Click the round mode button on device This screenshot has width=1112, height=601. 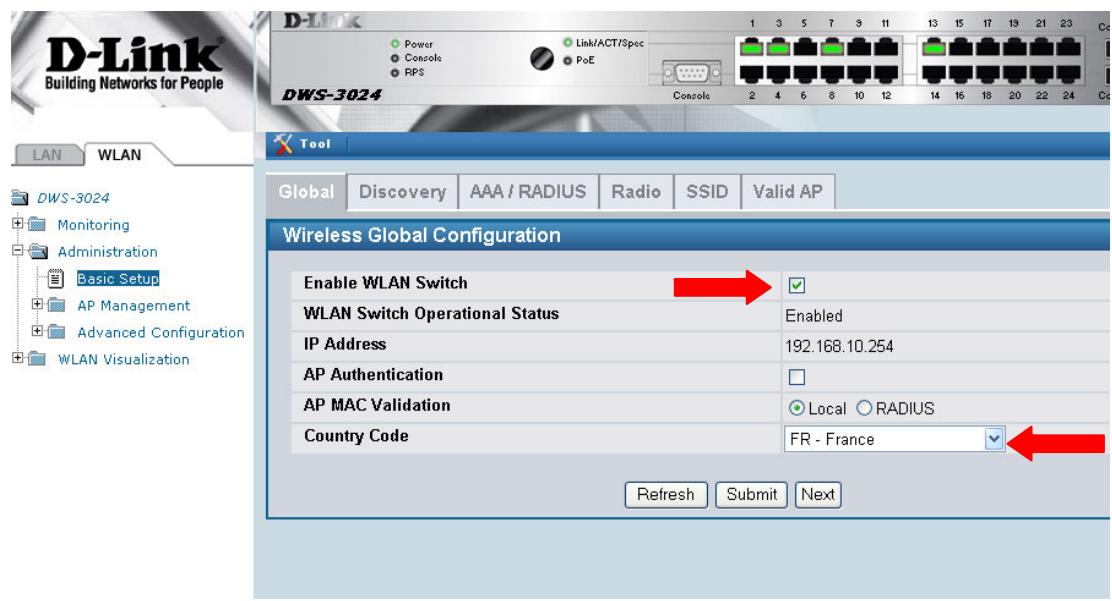point(542,58)
